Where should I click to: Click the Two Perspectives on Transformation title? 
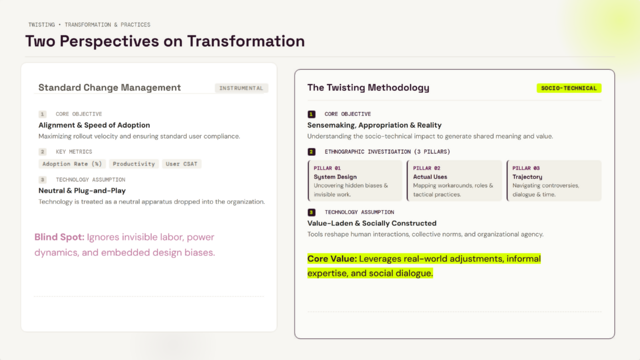click(x=165, y=41)
